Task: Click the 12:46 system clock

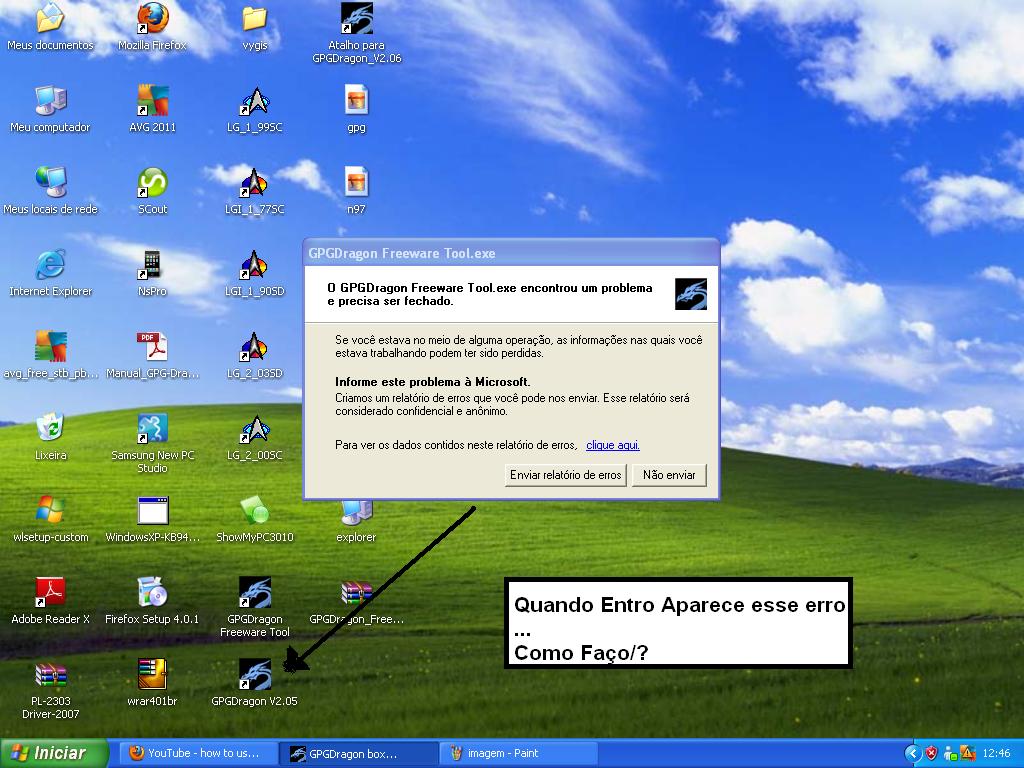Action: tap(996, 754)
